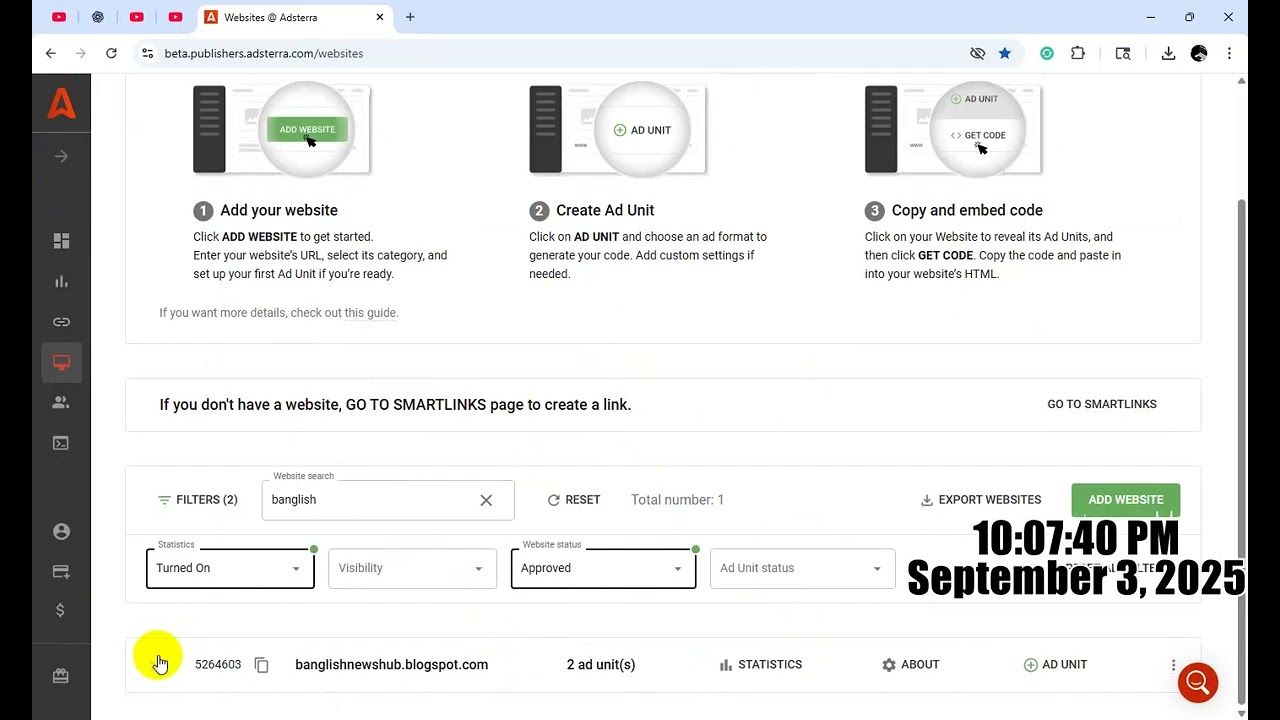
Task: Open the 'this guide' link
Action: coord(371,313)
